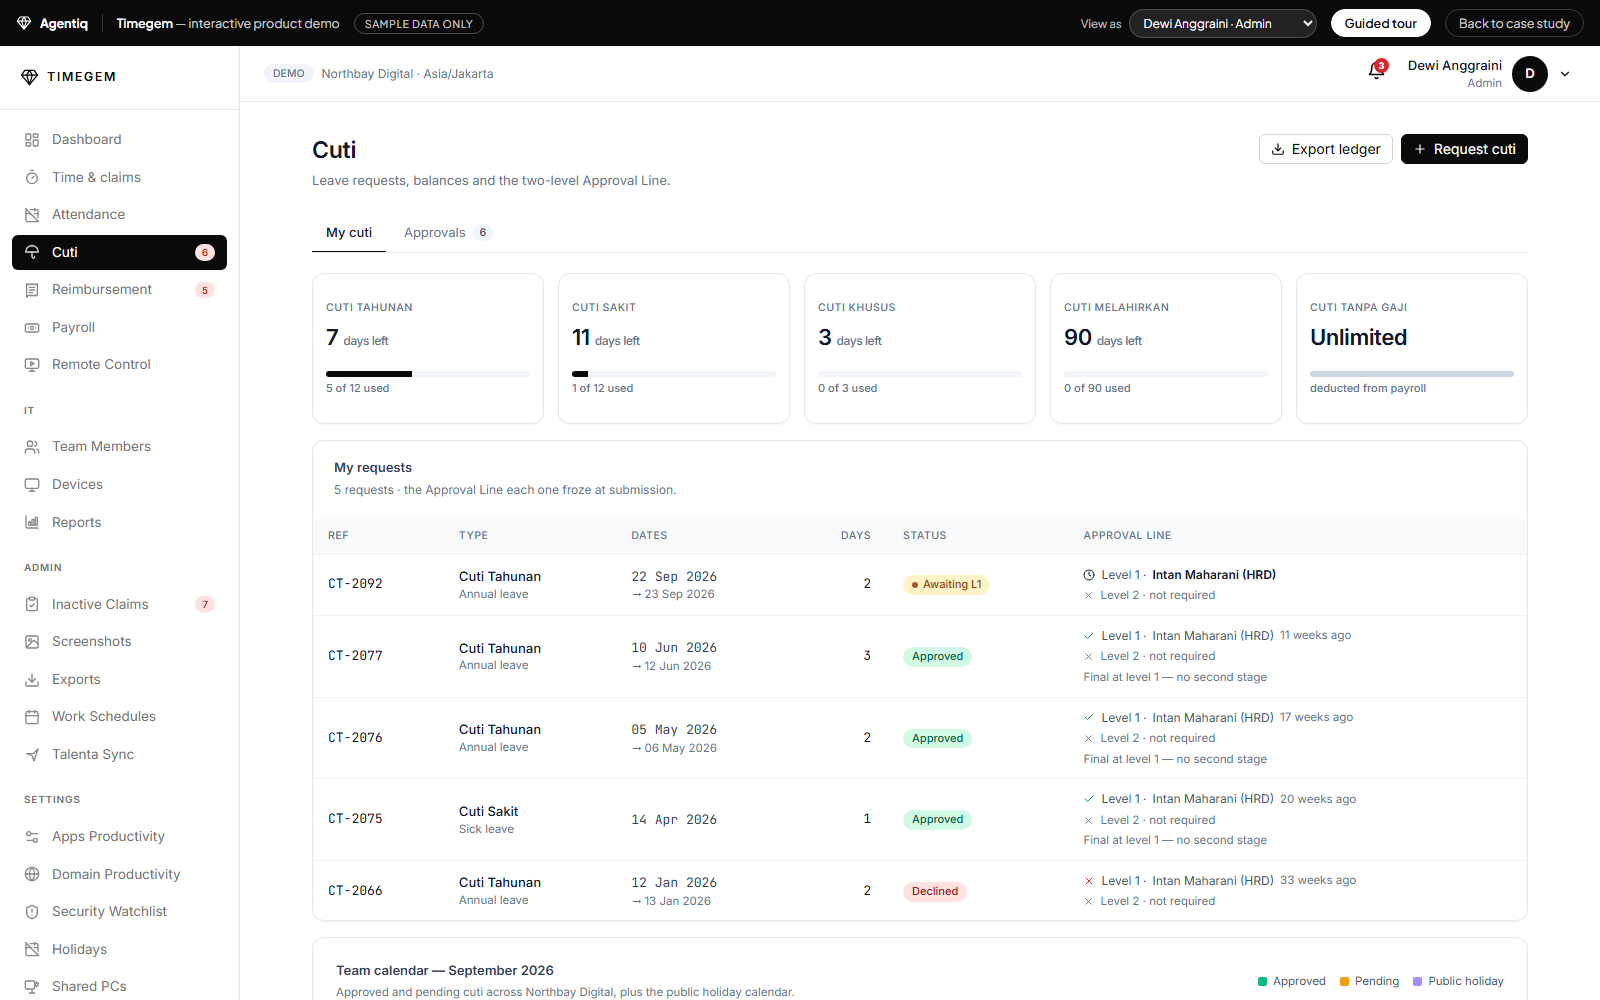
Task: Click the Devices monitor icon
Action: [32, 485]
